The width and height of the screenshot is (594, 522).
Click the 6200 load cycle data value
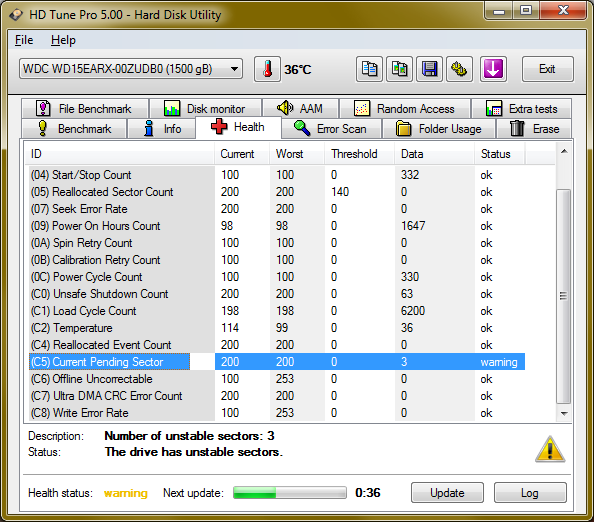(x=413, y=311)
